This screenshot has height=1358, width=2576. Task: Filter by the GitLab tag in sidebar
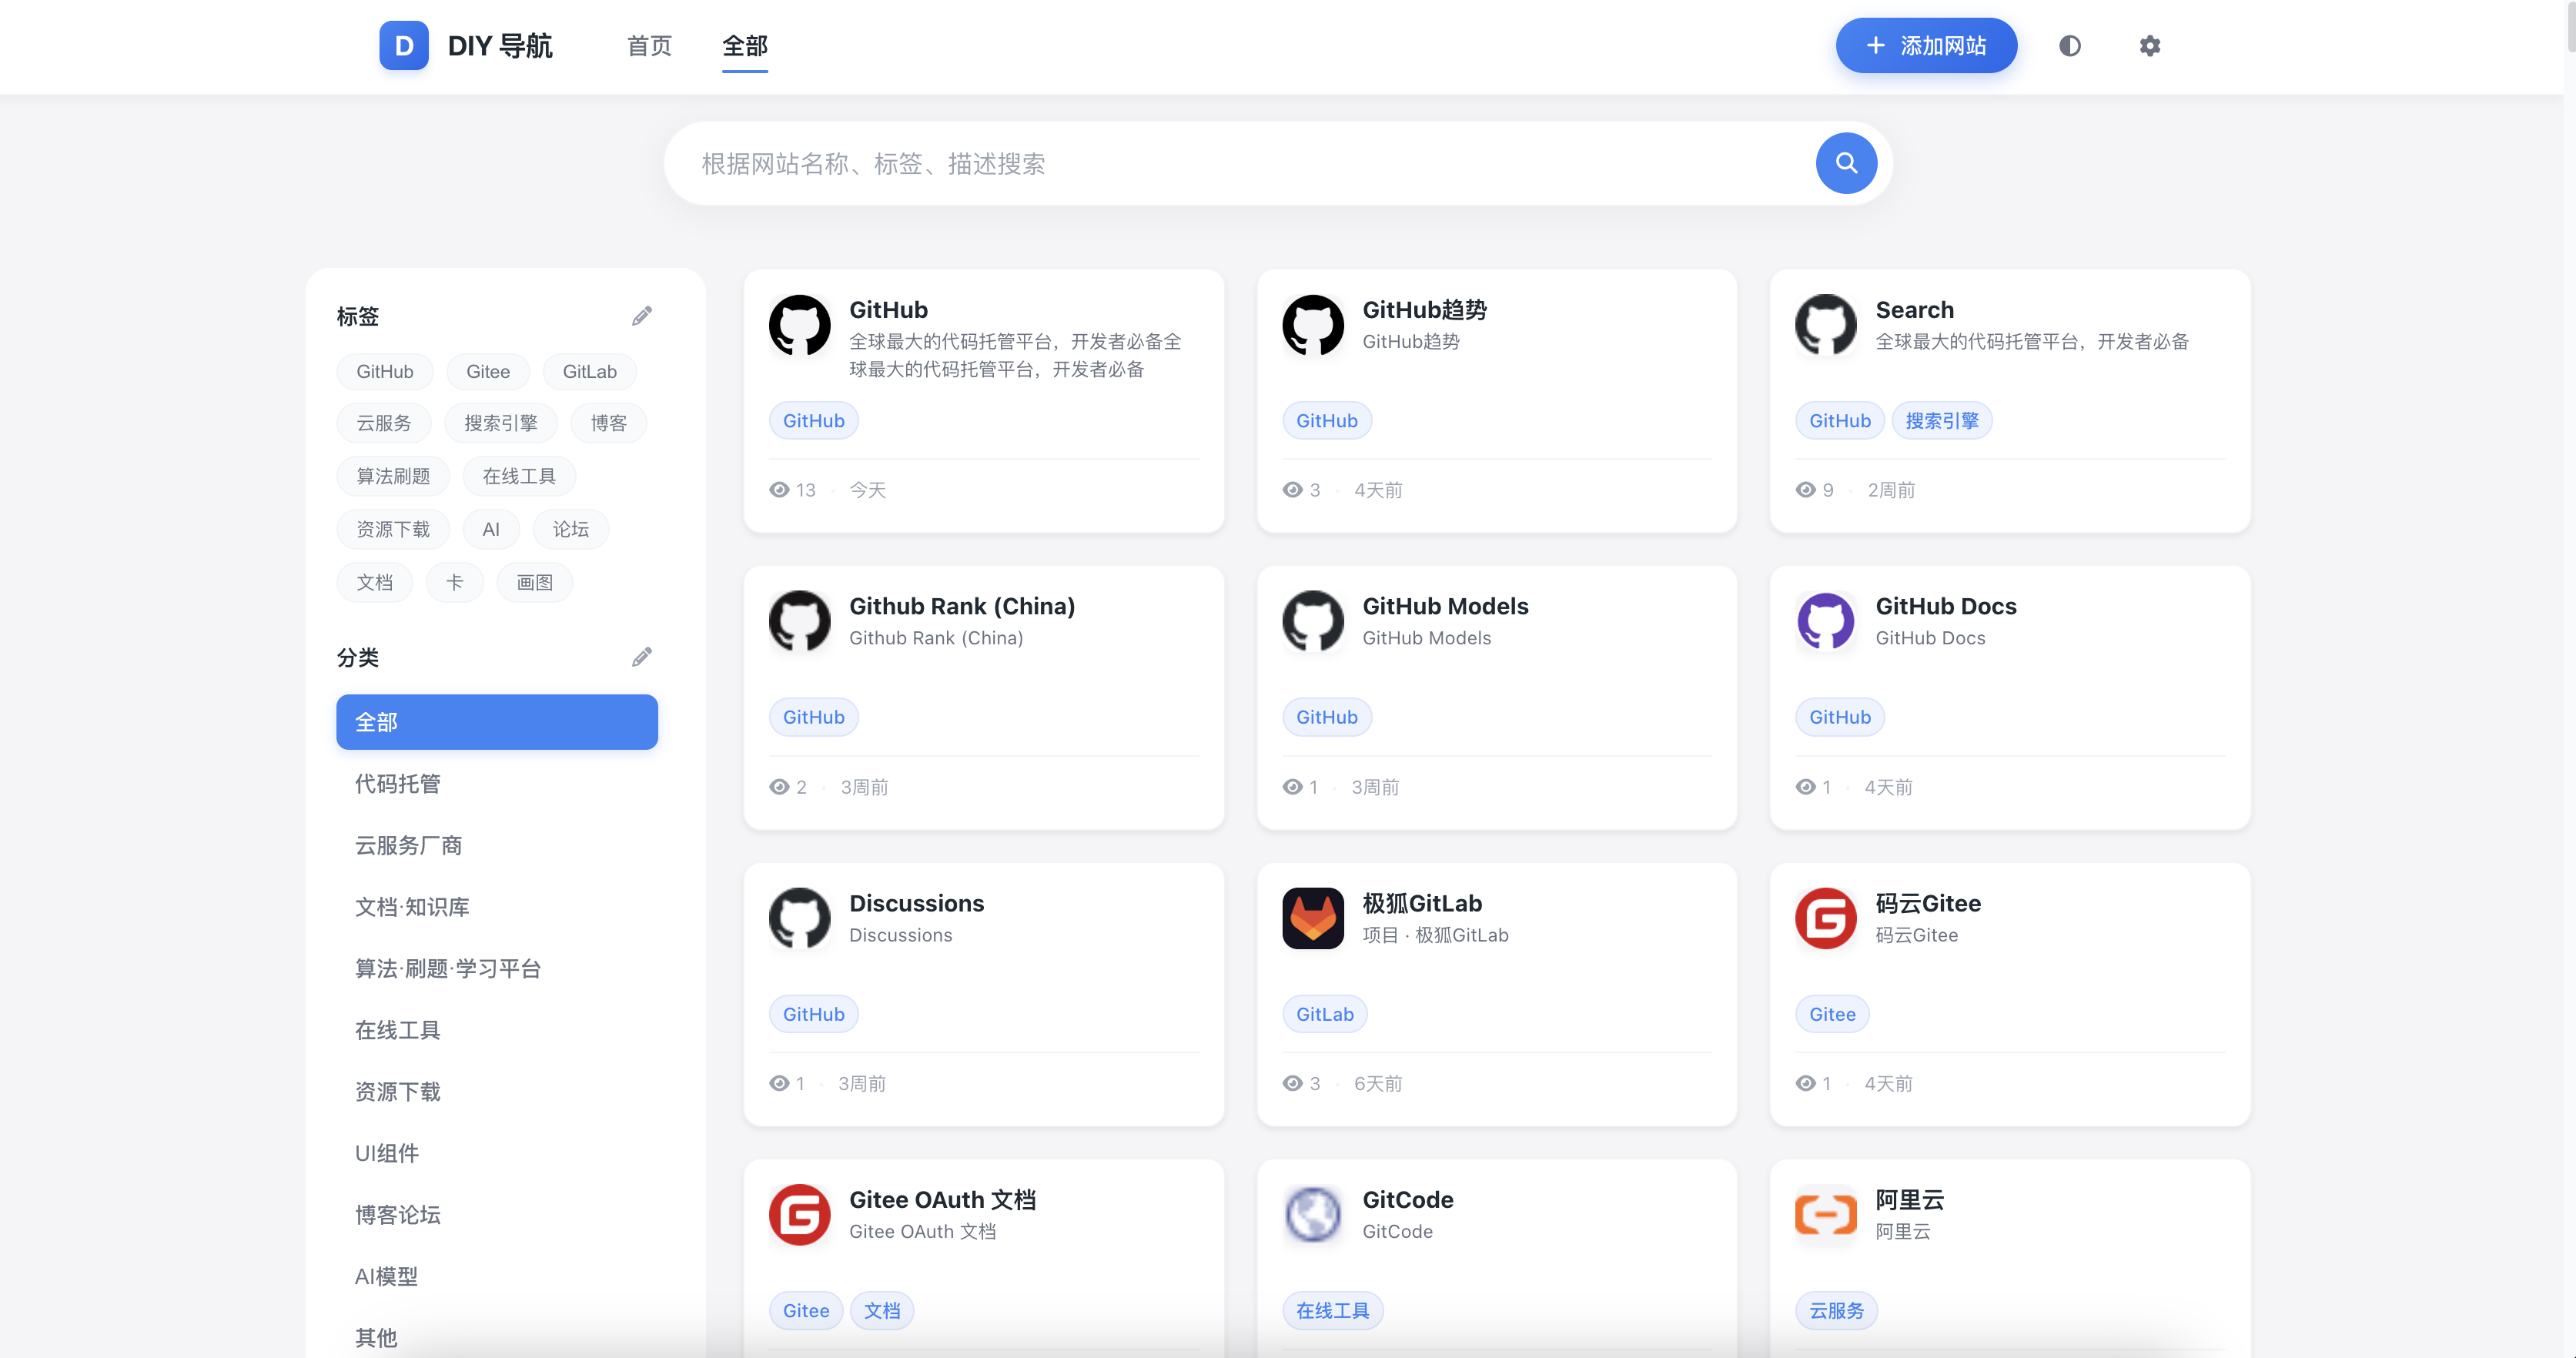pyautogui.click(x=589, y=372)
